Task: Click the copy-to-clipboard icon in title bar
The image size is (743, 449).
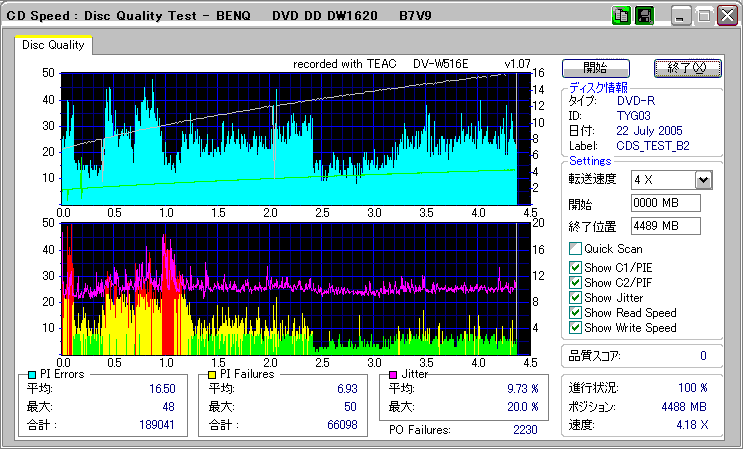Action: click(621, 15)
